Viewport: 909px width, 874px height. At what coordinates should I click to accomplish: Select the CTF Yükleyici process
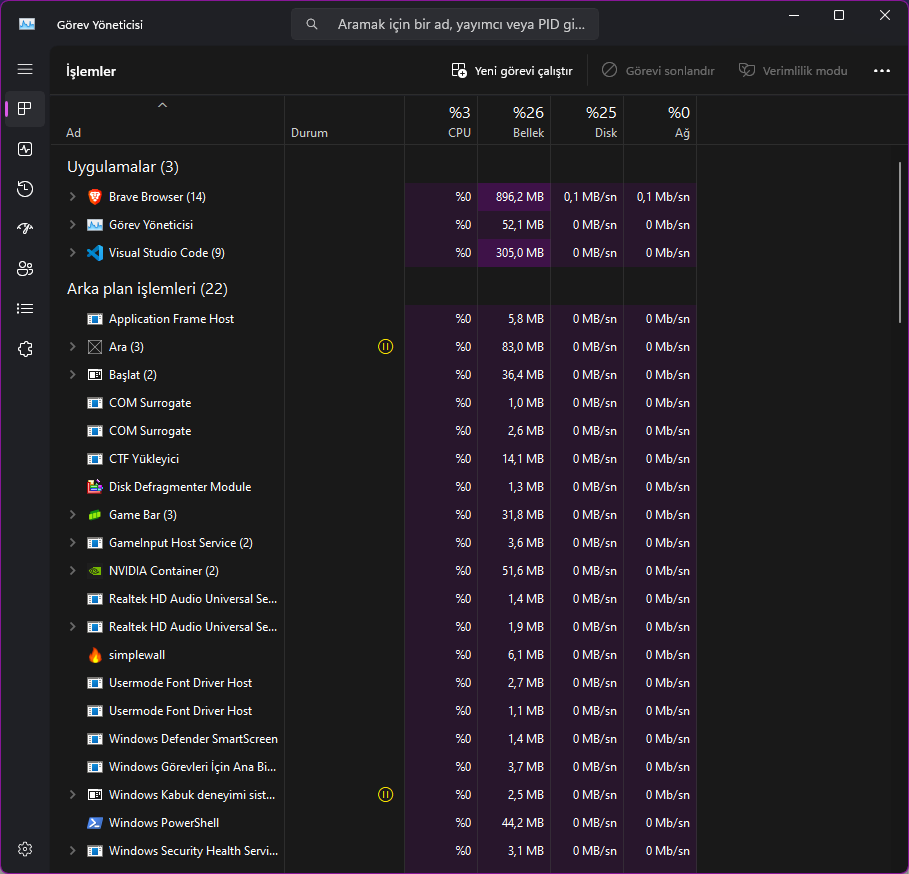[374, 459]
